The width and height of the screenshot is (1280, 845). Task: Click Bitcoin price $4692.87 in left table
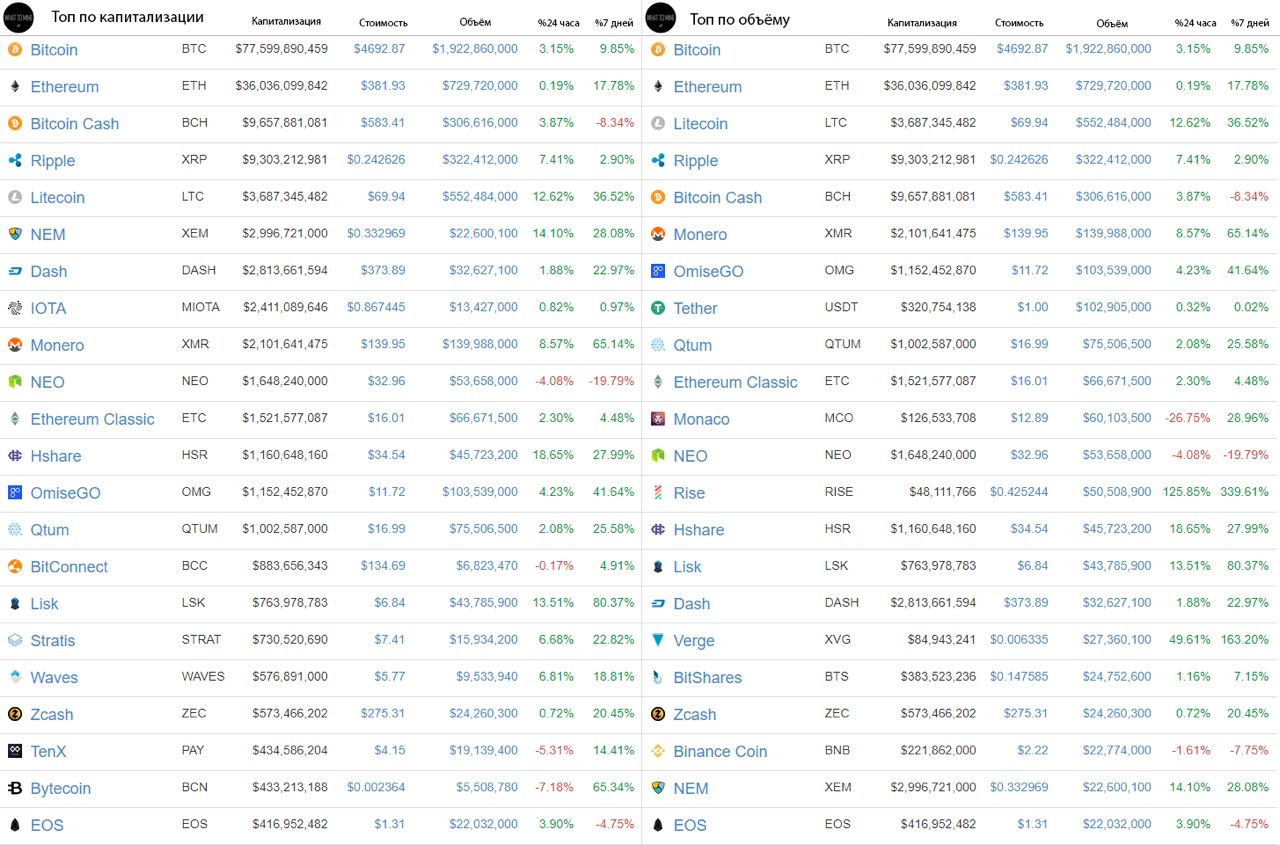[x=379, y=49]
